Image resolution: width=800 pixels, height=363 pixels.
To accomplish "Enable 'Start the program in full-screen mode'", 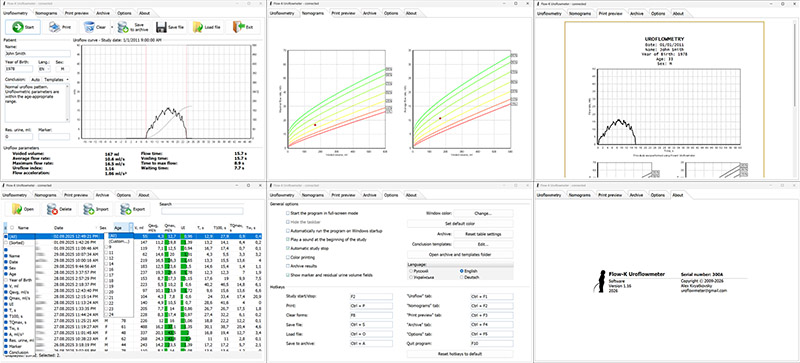I will click(287, 213).
